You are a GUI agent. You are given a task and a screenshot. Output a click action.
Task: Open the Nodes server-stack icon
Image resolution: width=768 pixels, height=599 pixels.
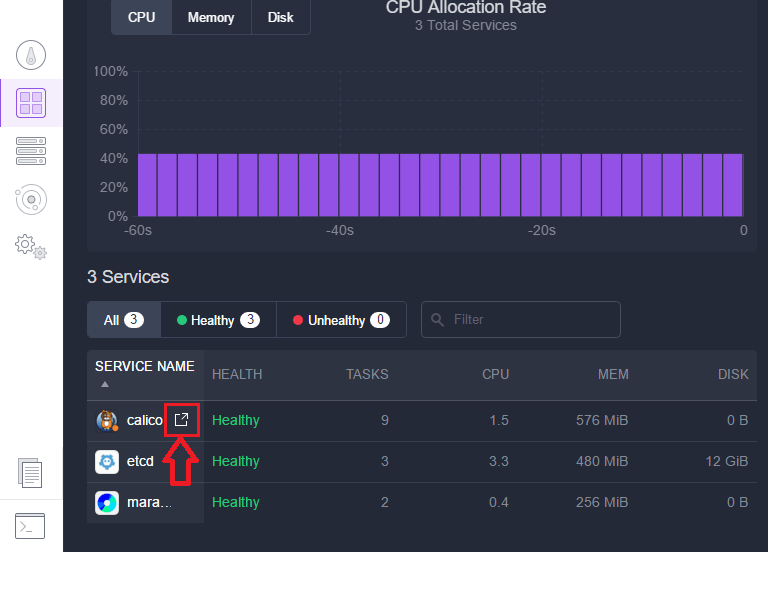pyautogui.click(x=31, y=151)
